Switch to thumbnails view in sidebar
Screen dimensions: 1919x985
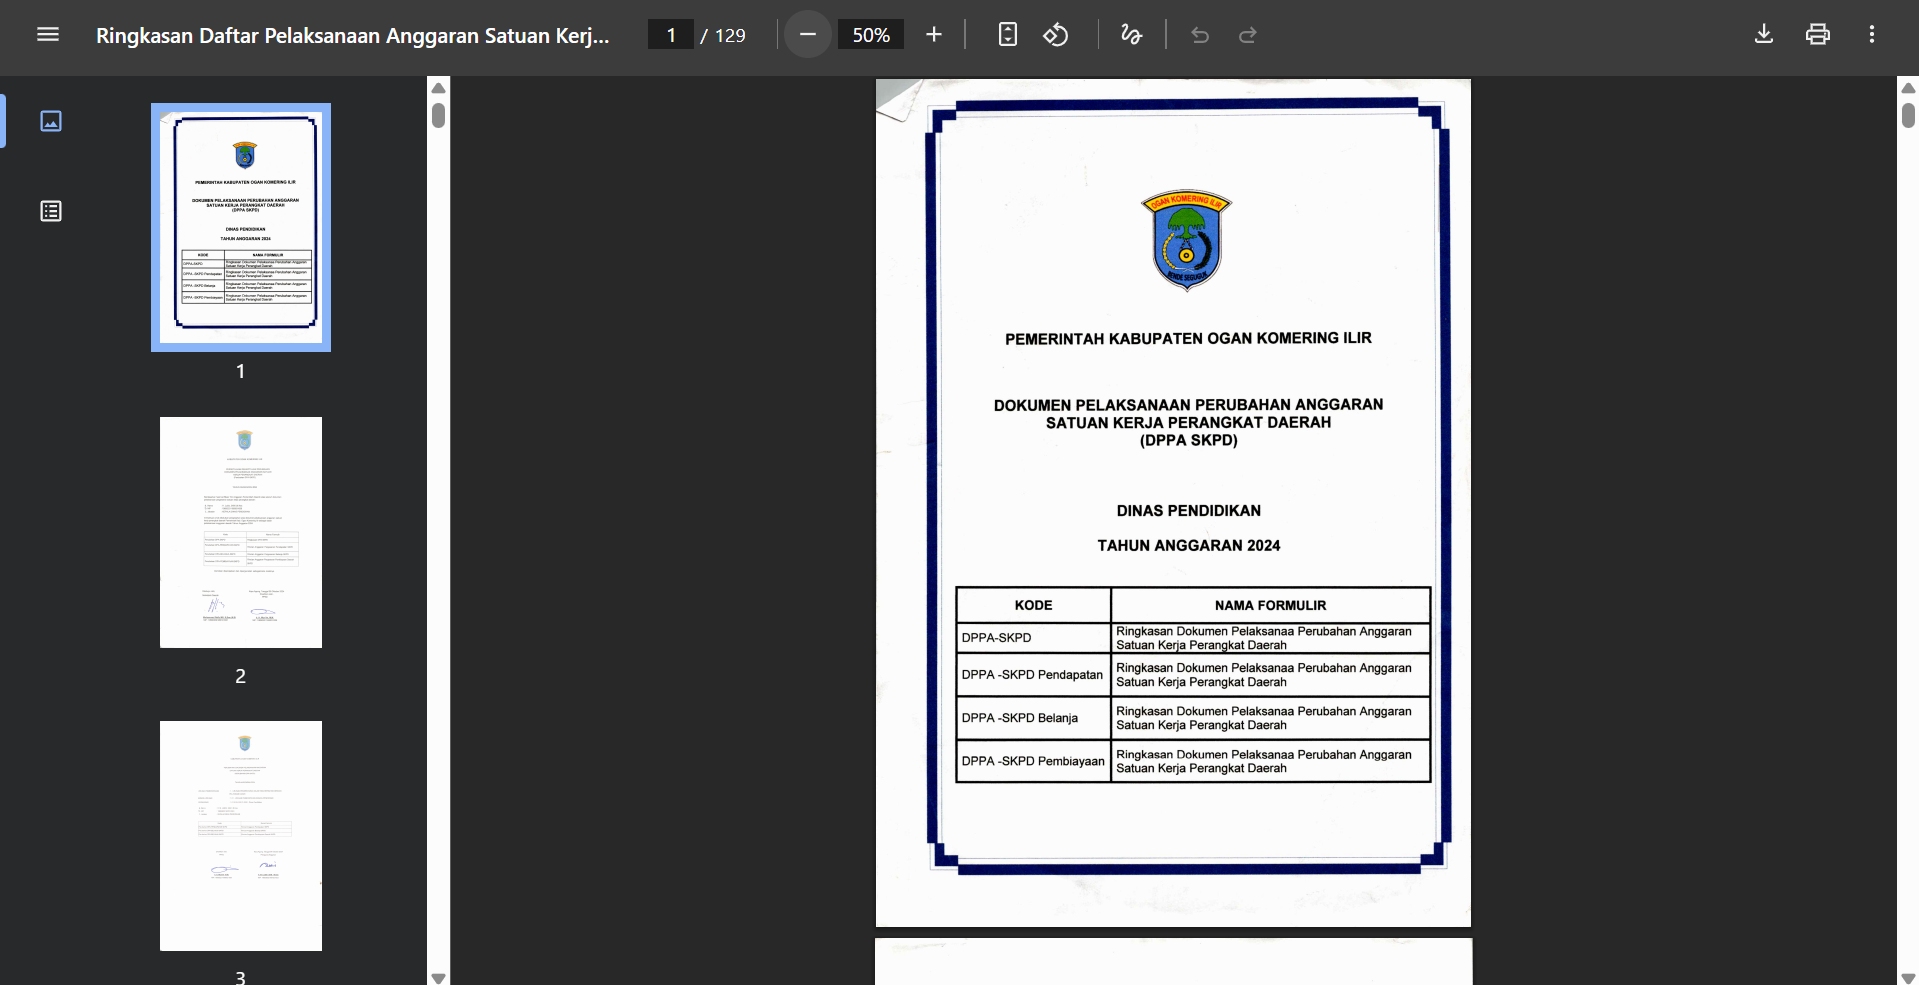point(51,121)
